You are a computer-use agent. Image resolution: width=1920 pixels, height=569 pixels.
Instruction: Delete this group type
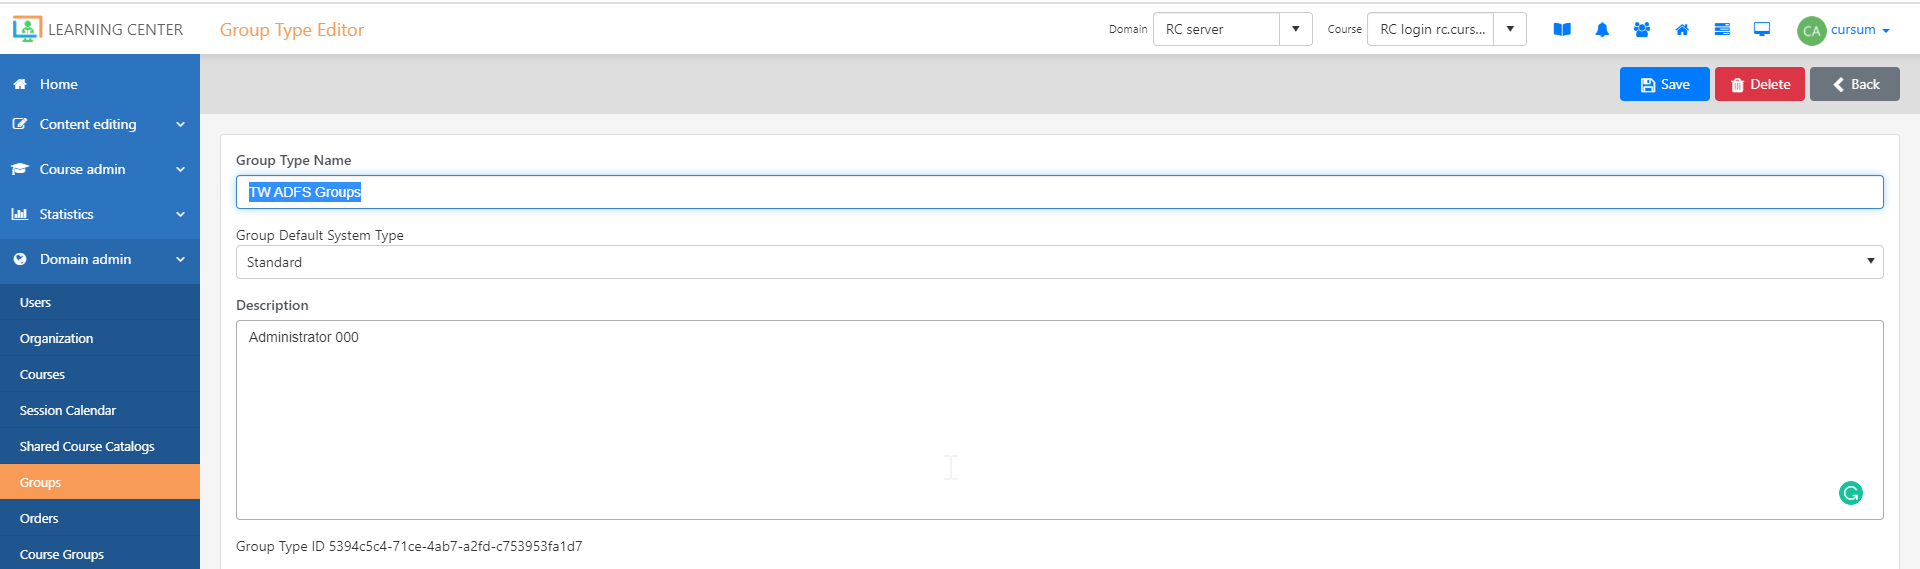tap(1759, 84)
